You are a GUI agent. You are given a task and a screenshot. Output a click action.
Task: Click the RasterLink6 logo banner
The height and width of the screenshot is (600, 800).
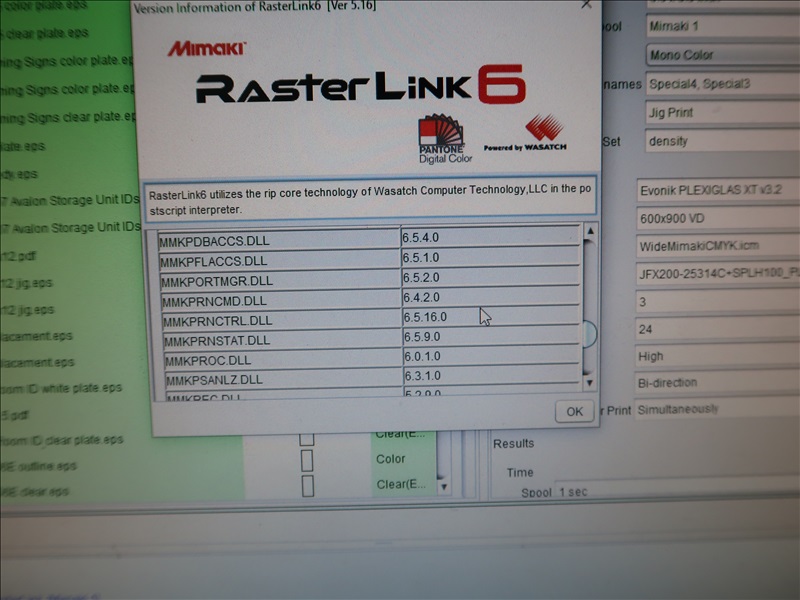360,88
